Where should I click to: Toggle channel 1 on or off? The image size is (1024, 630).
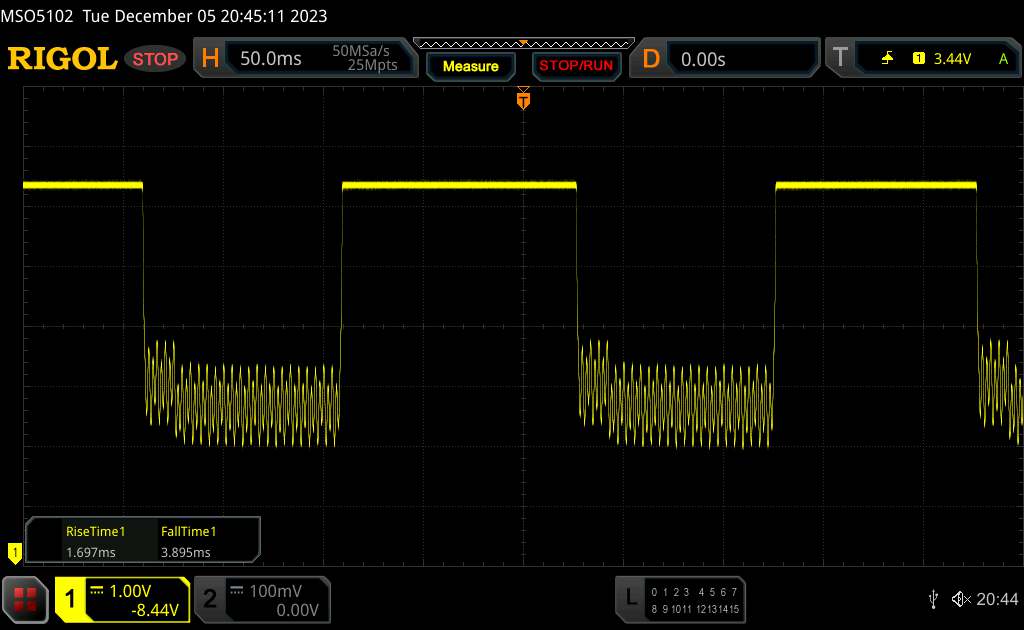[71, 599]
